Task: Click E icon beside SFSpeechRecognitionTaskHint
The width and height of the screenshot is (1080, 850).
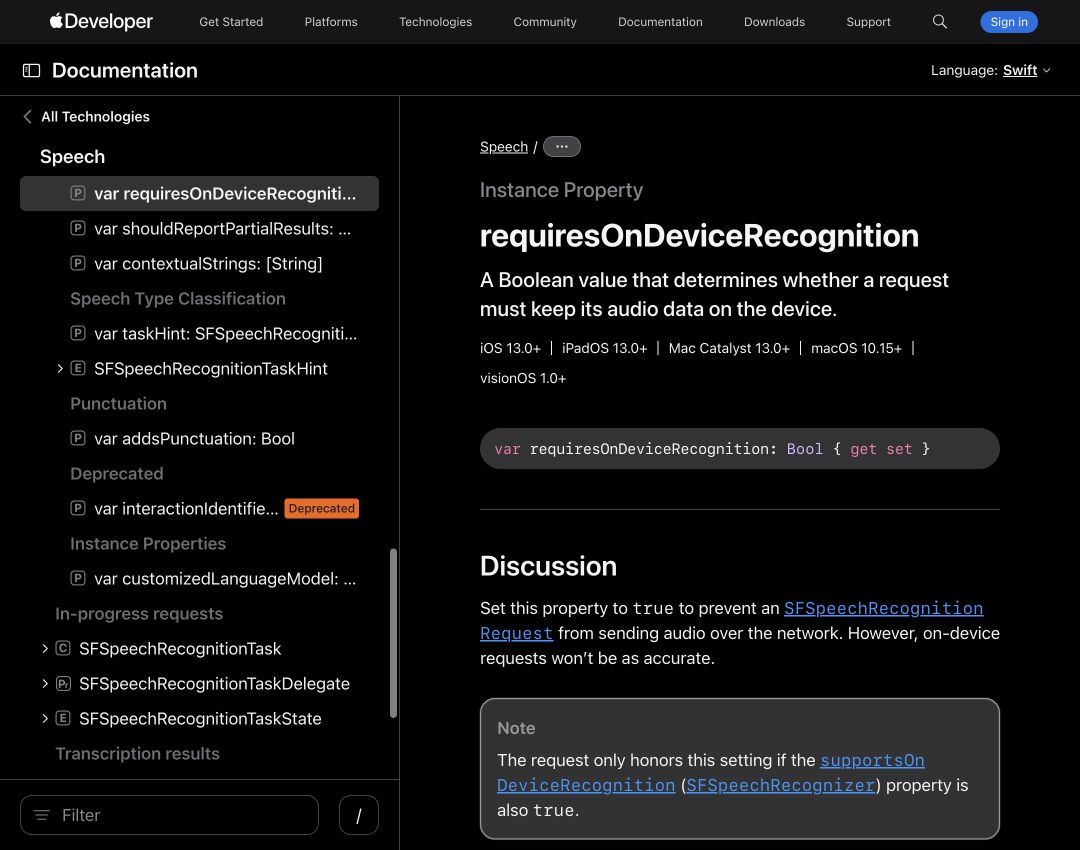Action: click(x=78, y=368)
